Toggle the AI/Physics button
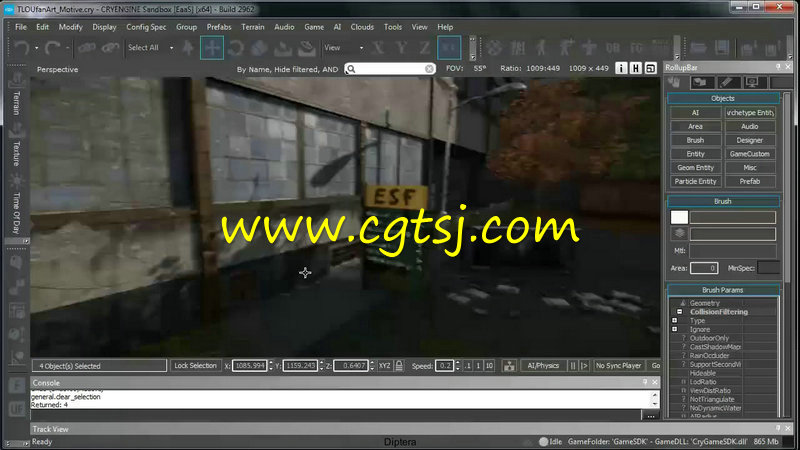The image size is (800, 450). pos(543,366)
